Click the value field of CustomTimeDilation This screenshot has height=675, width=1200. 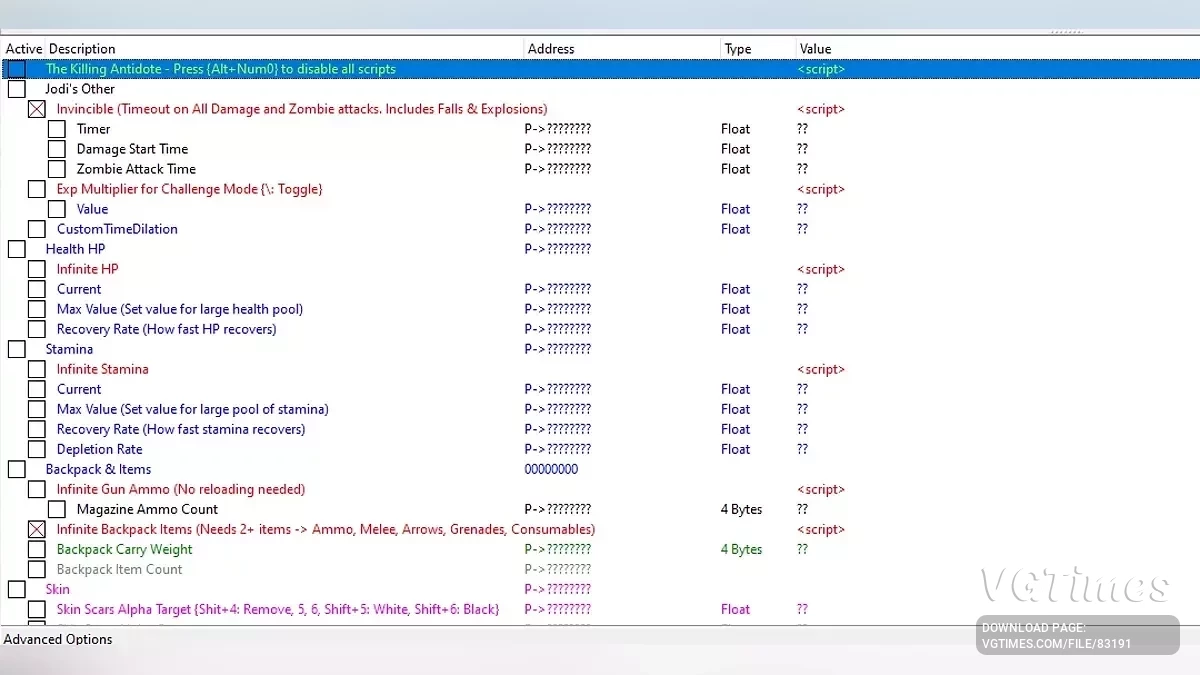pyautogui.click(x=802, y=229)
